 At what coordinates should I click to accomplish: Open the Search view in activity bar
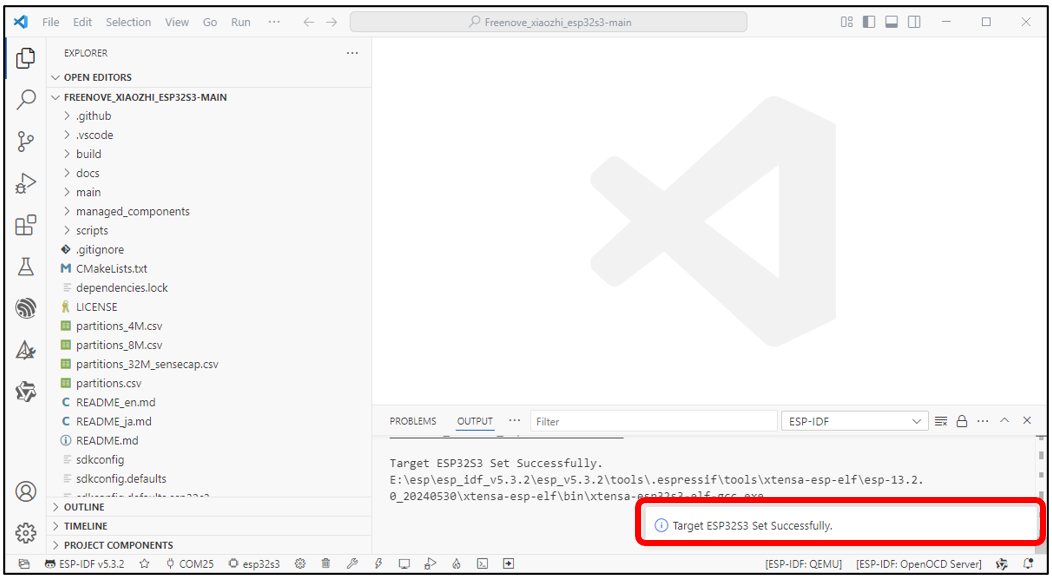click(25, 100)
